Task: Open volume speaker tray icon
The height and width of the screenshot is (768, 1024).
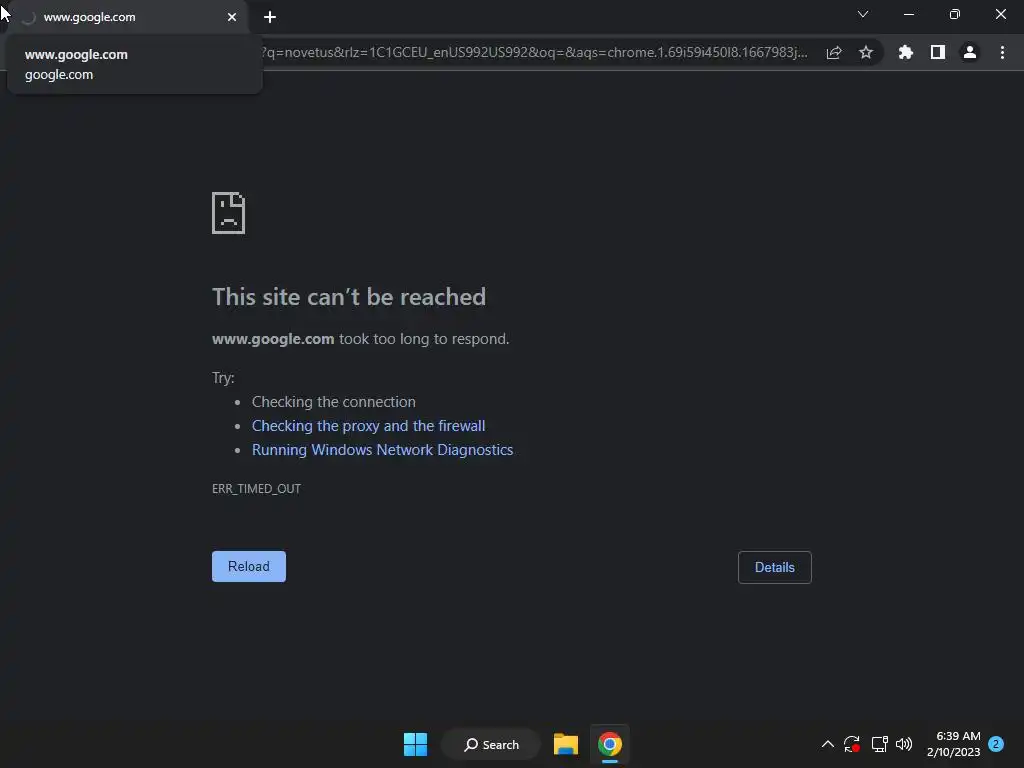Action: point(904,744)
